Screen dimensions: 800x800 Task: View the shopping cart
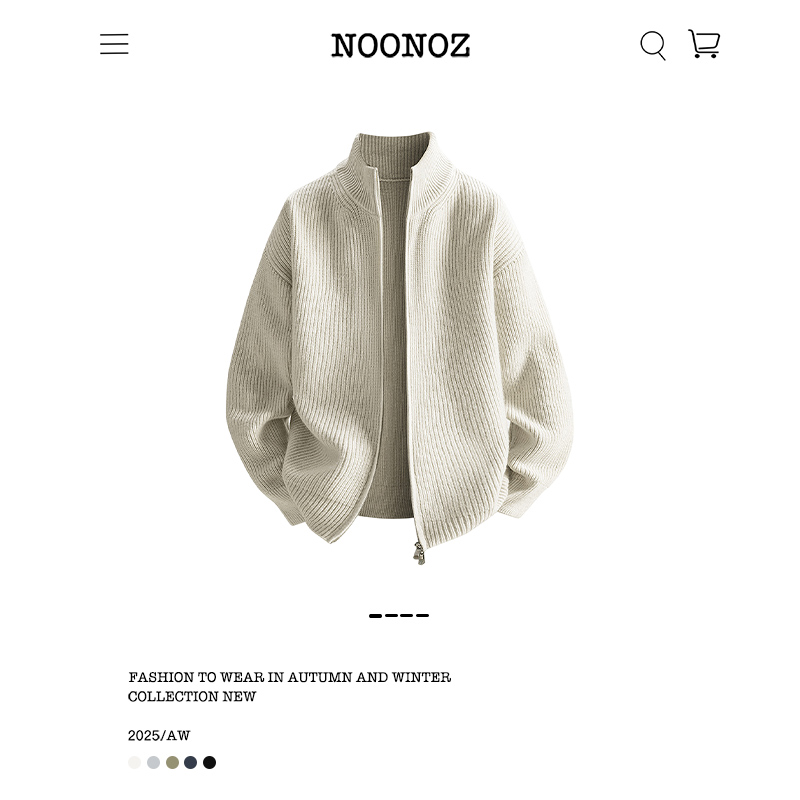[704, 43]
